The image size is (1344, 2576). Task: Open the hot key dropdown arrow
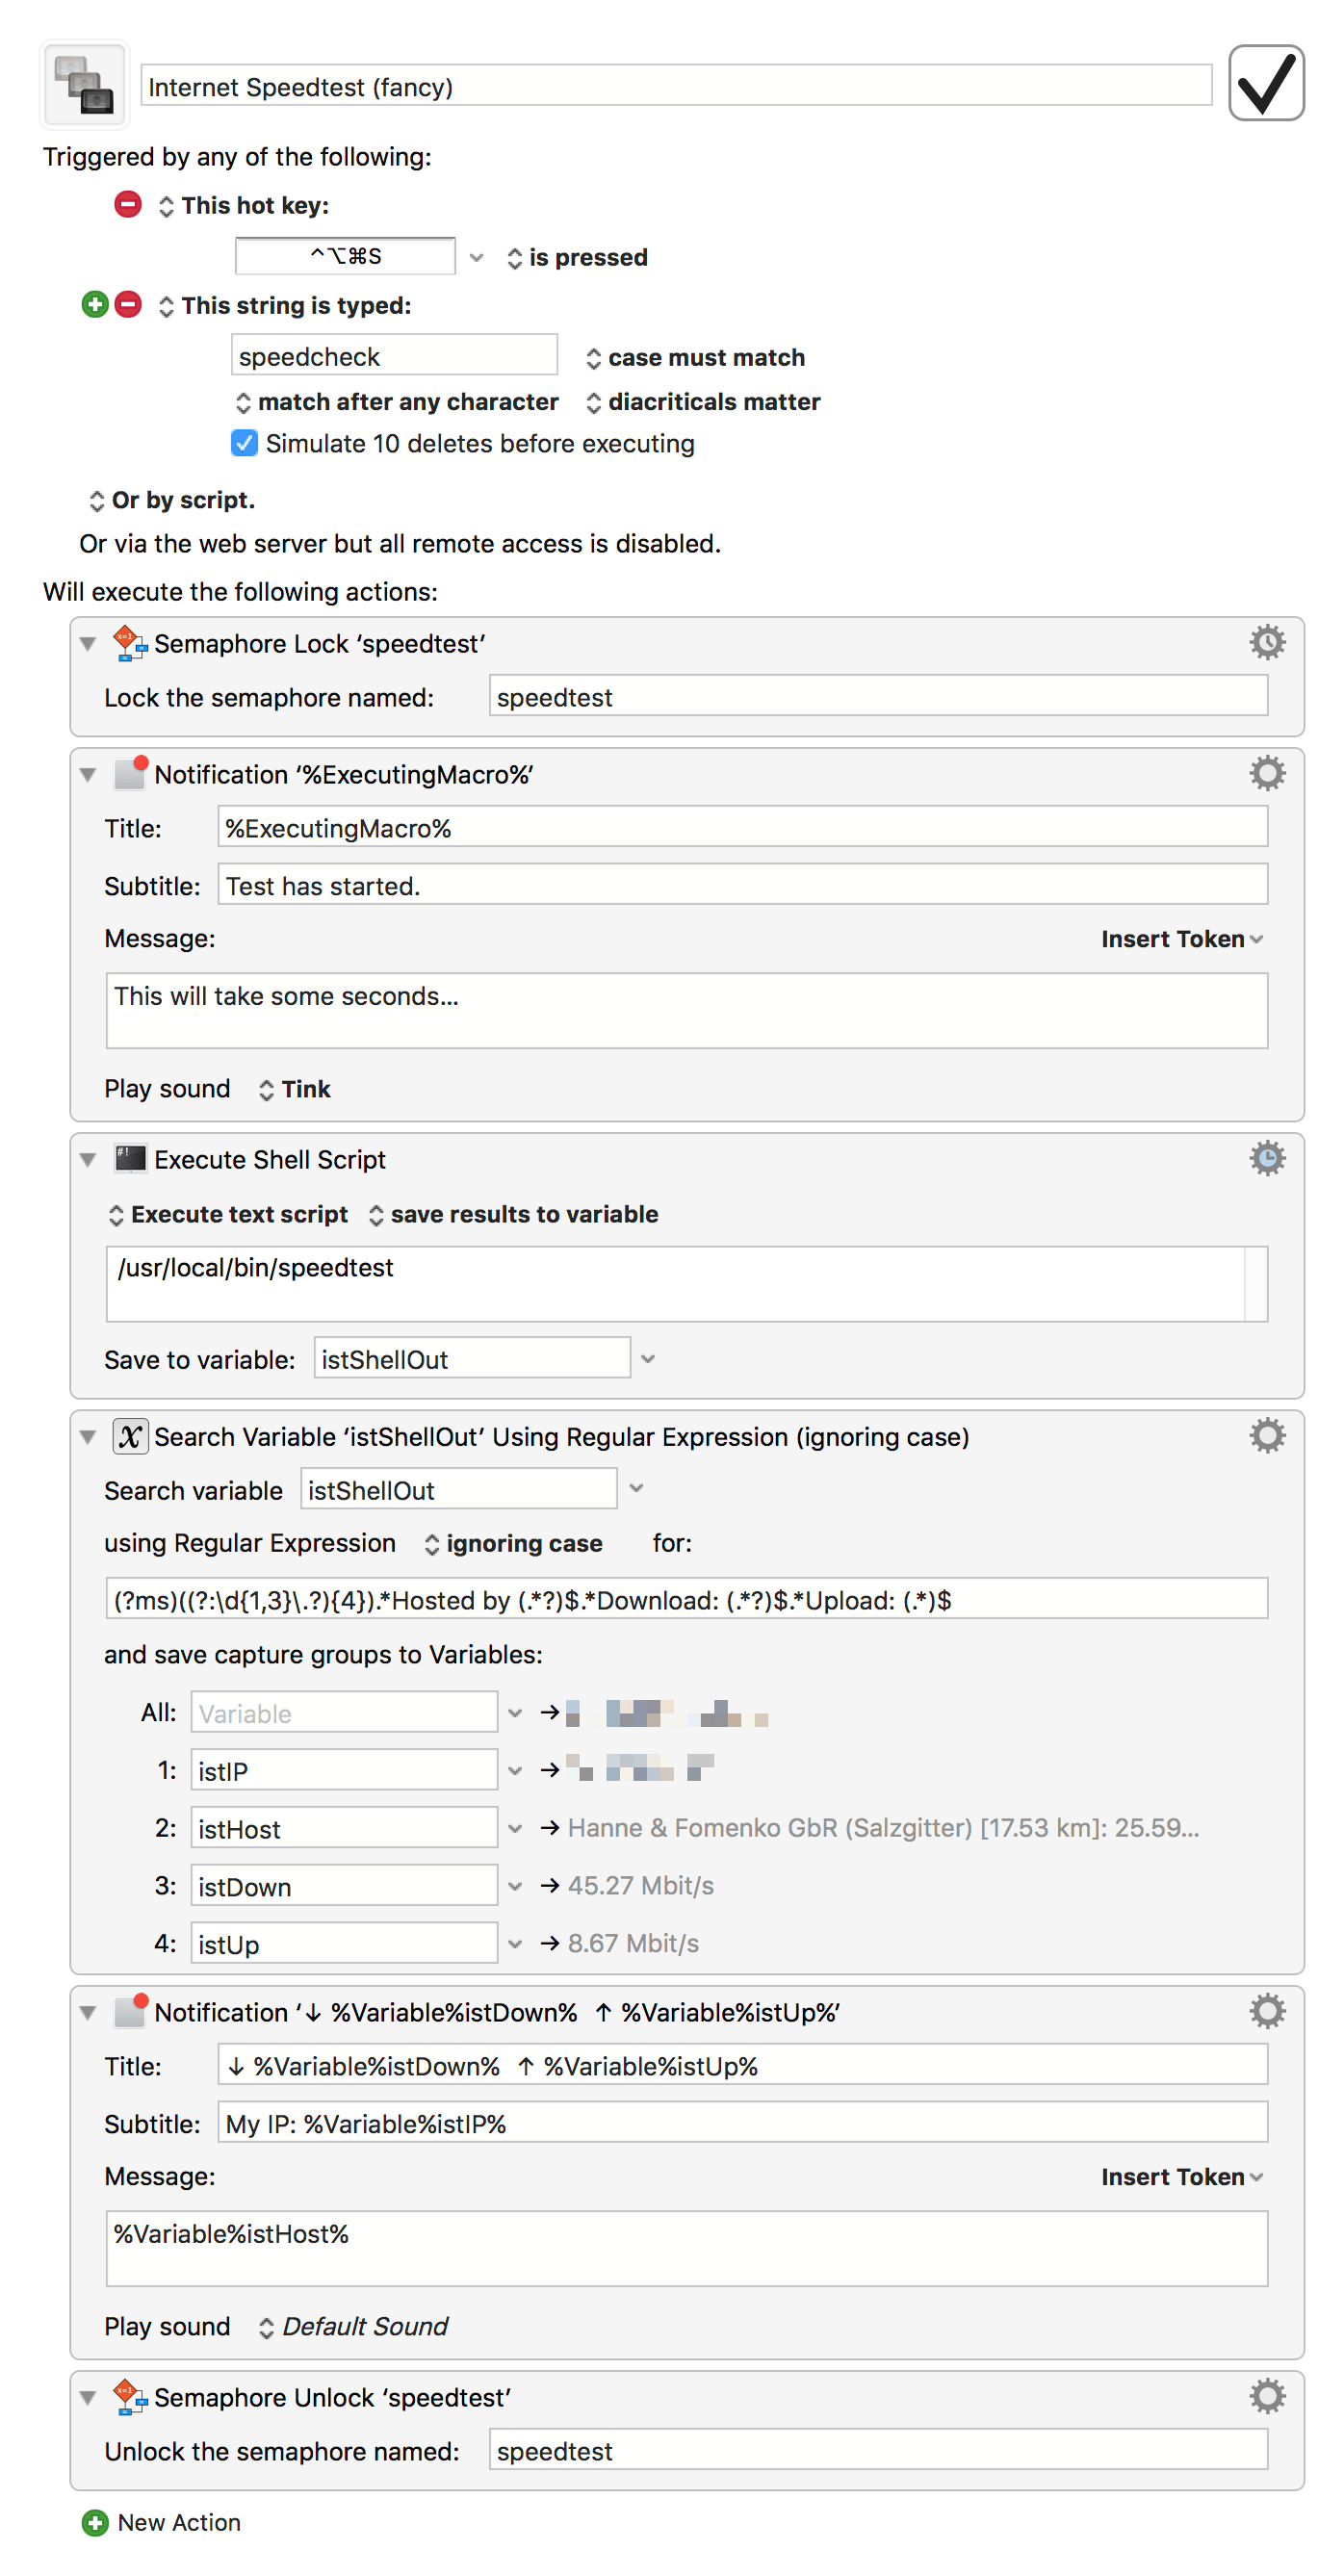(x=476, y=257)
